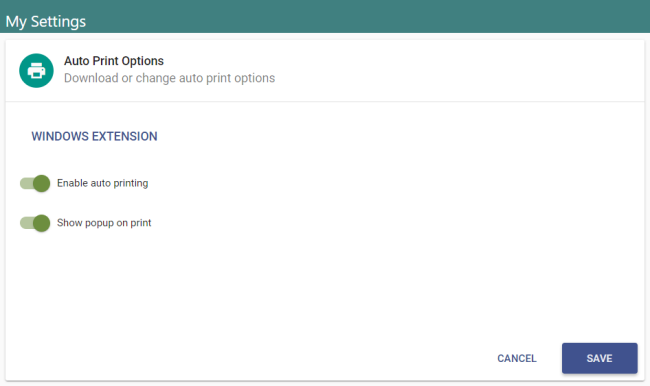
Task: Save the auto print settings
Action: [599, 358]
